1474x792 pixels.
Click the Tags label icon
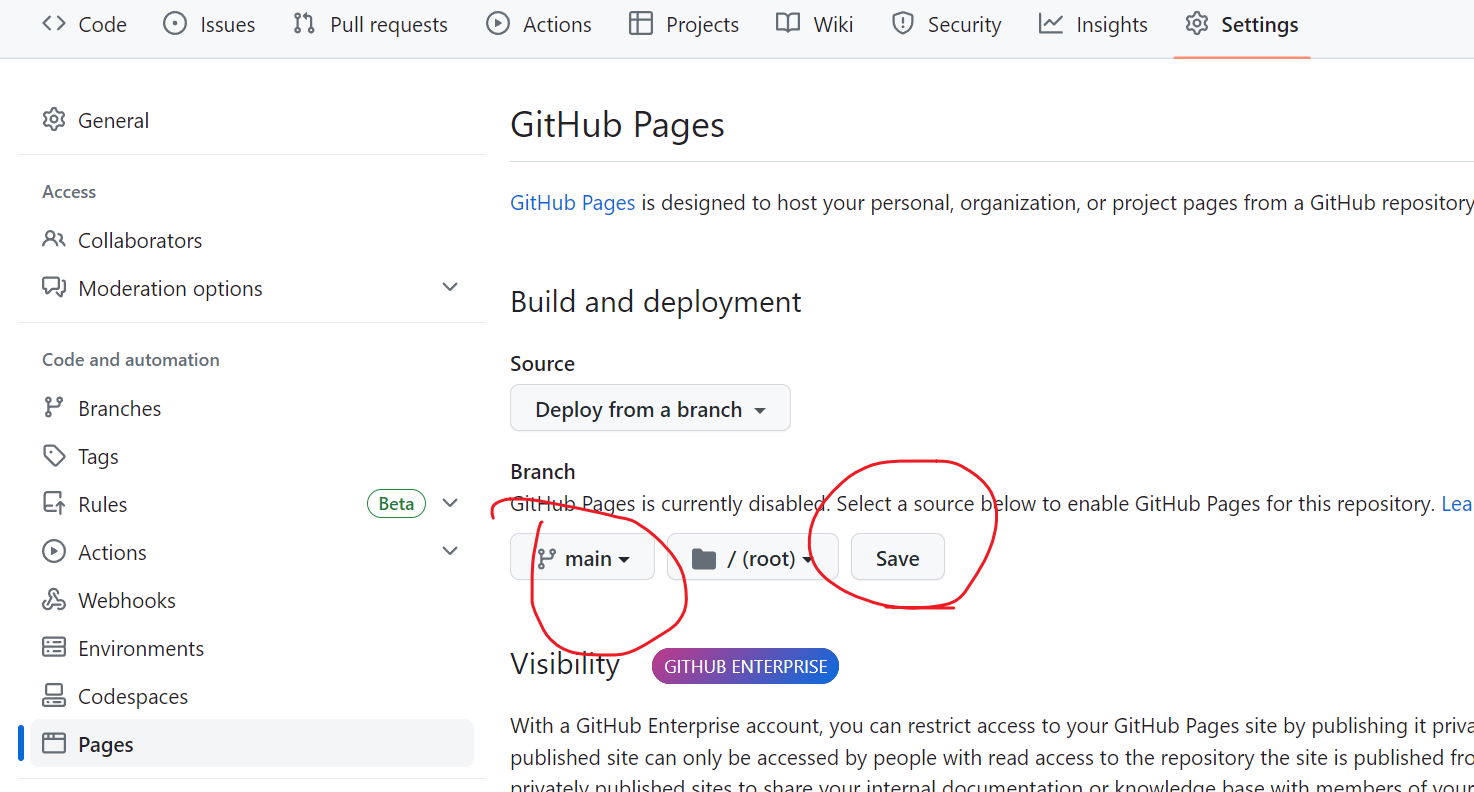(x=54, y=456)
